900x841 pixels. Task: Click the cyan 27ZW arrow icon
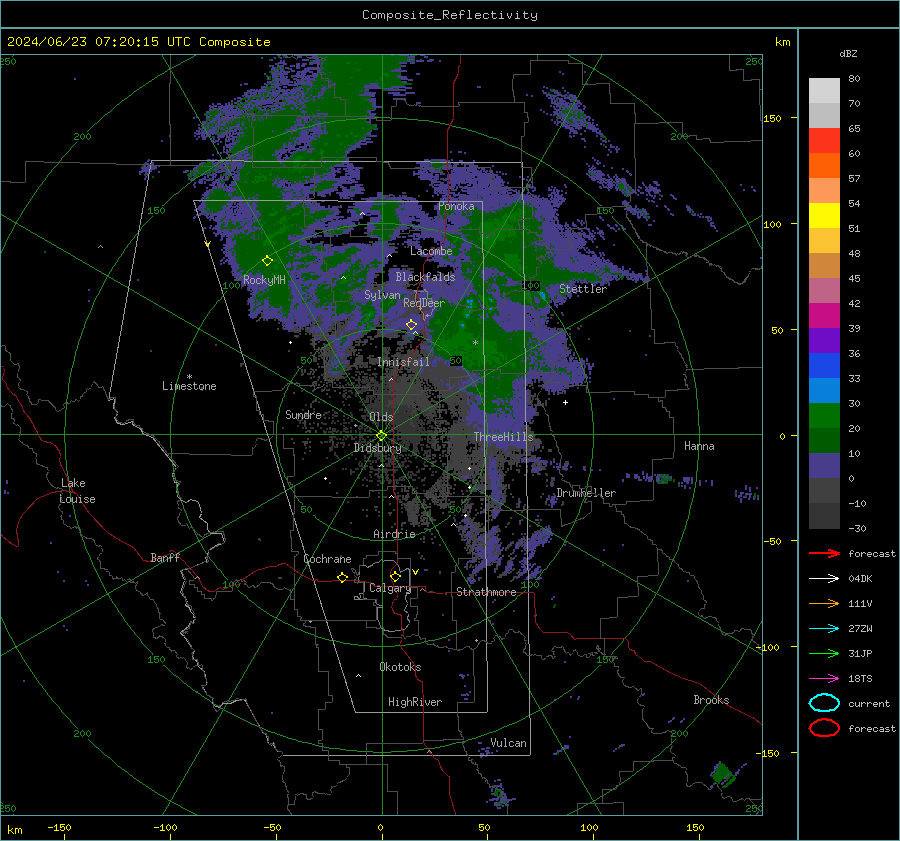(x=824, y=629)
